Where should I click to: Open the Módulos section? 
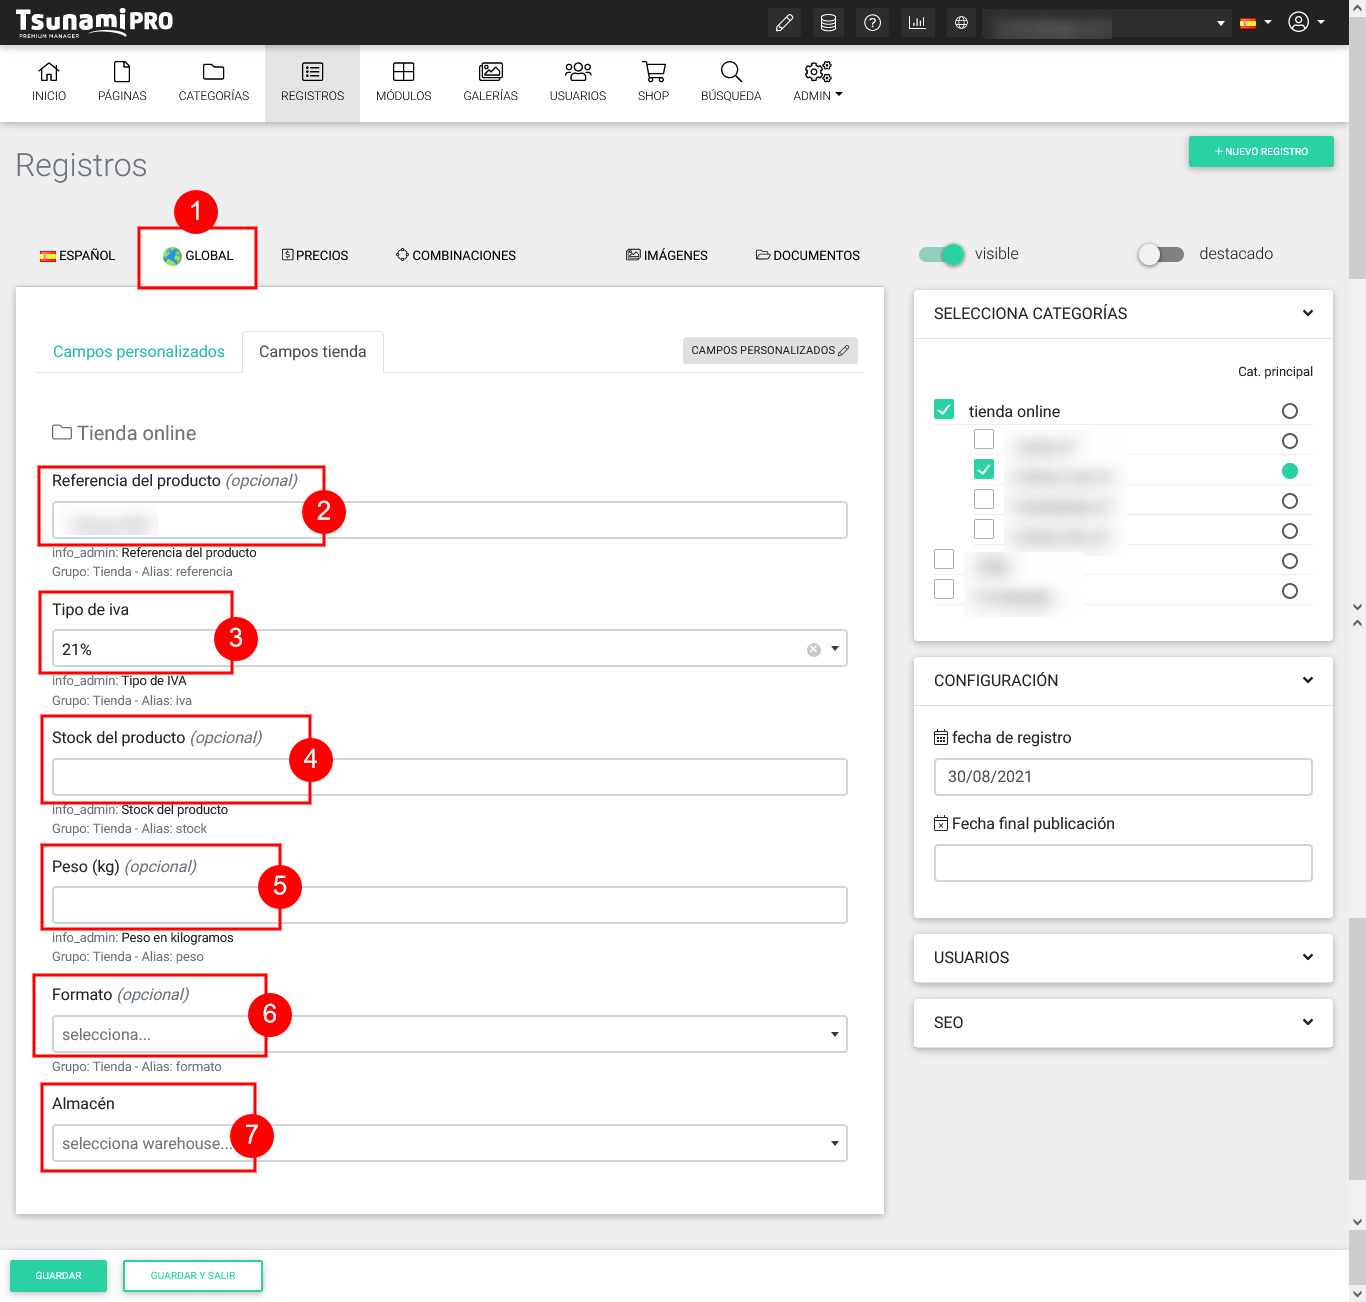pyautogui.click(x=403, y=82)
